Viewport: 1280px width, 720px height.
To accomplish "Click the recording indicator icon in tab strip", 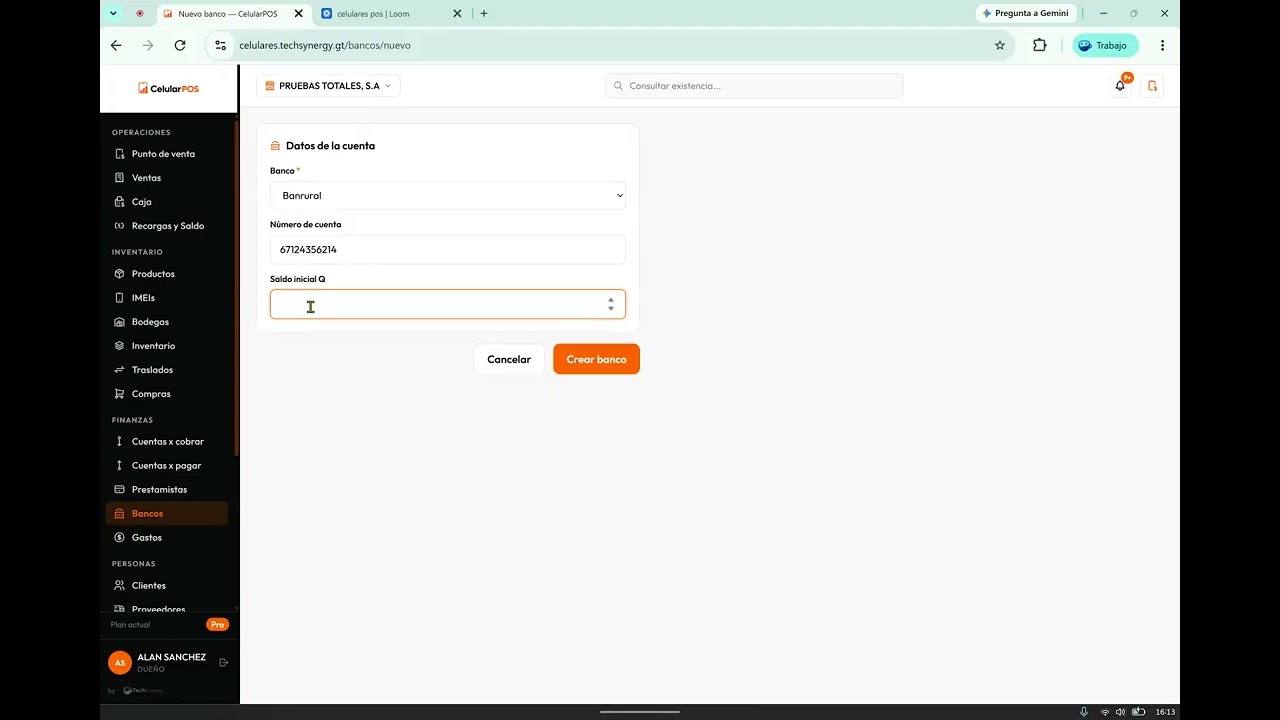I will [139, 14].
